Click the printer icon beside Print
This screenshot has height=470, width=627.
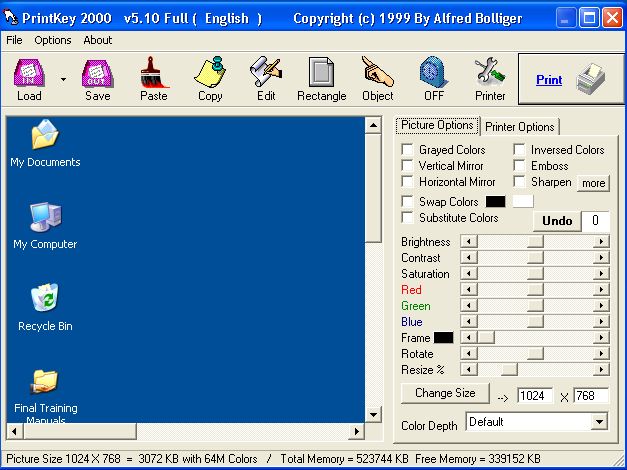[591, 79]
